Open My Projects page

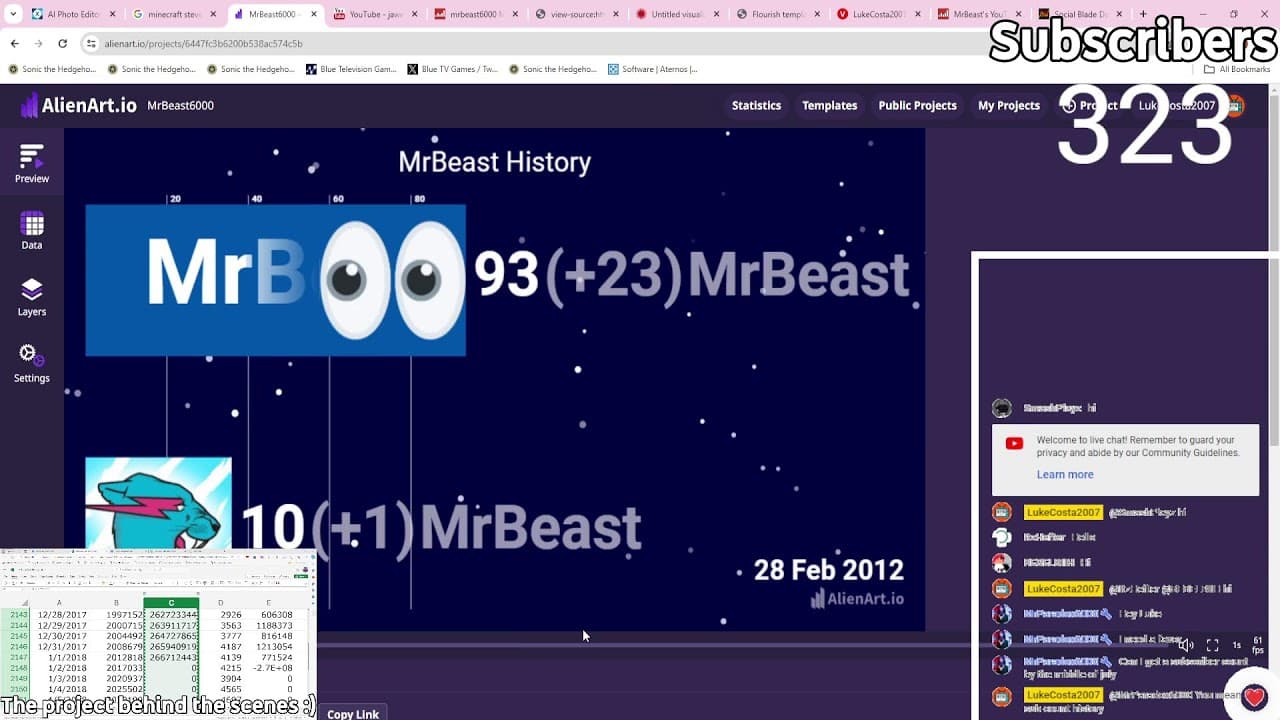pos(1008,105)
